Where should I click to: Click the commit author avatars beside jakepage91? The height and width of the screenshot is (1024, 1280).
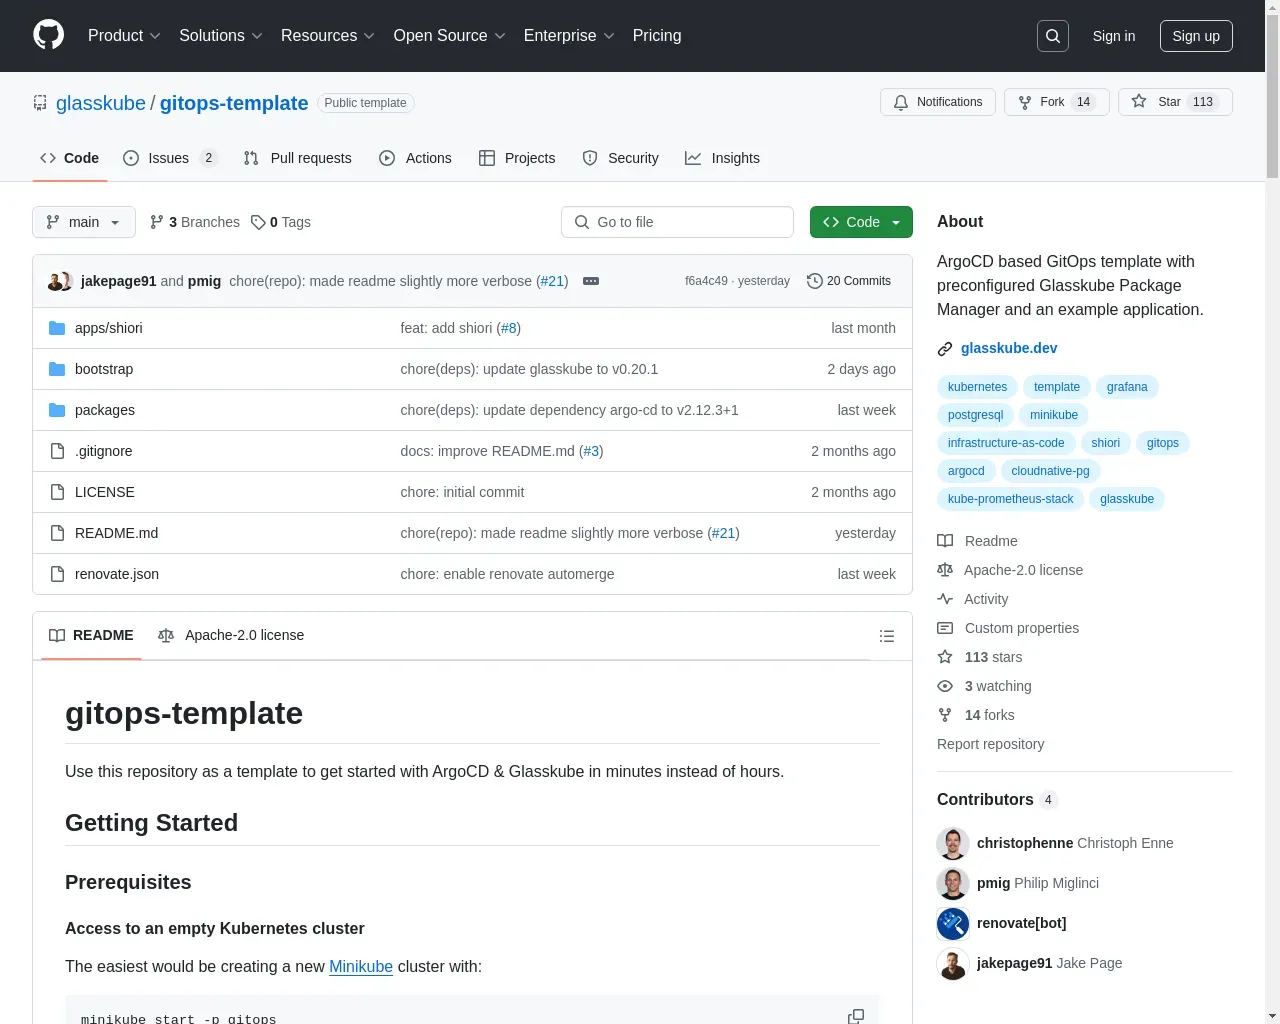(x=60, y=281)
